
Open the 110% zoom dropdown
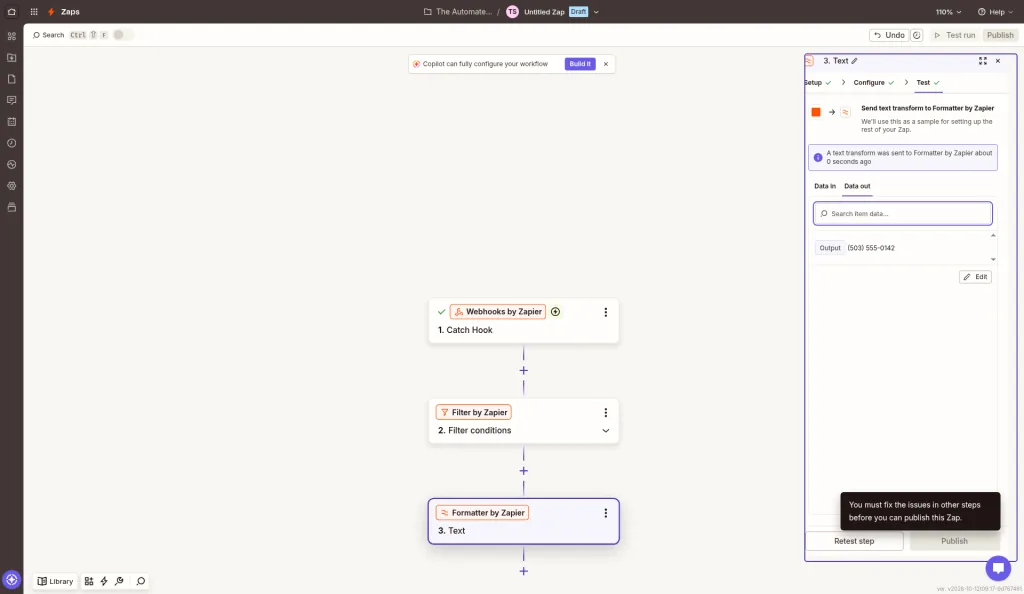(x=948, y=12)
